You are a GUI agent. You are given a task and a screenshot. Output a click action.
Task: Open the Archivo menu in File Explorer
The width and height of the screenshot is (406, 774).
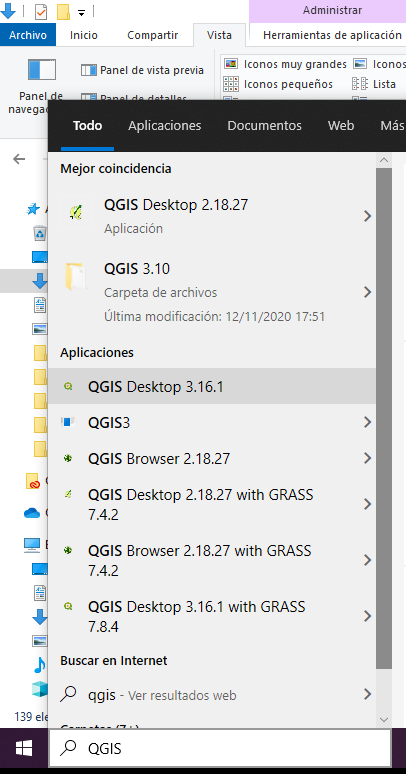(x=28, y=35)
